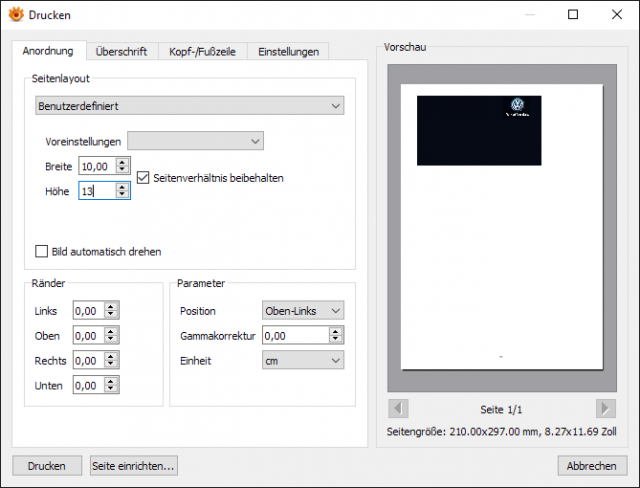
Task: Increase the Gammakorrektur value with up arrow
Action: (x=336, y=331)
